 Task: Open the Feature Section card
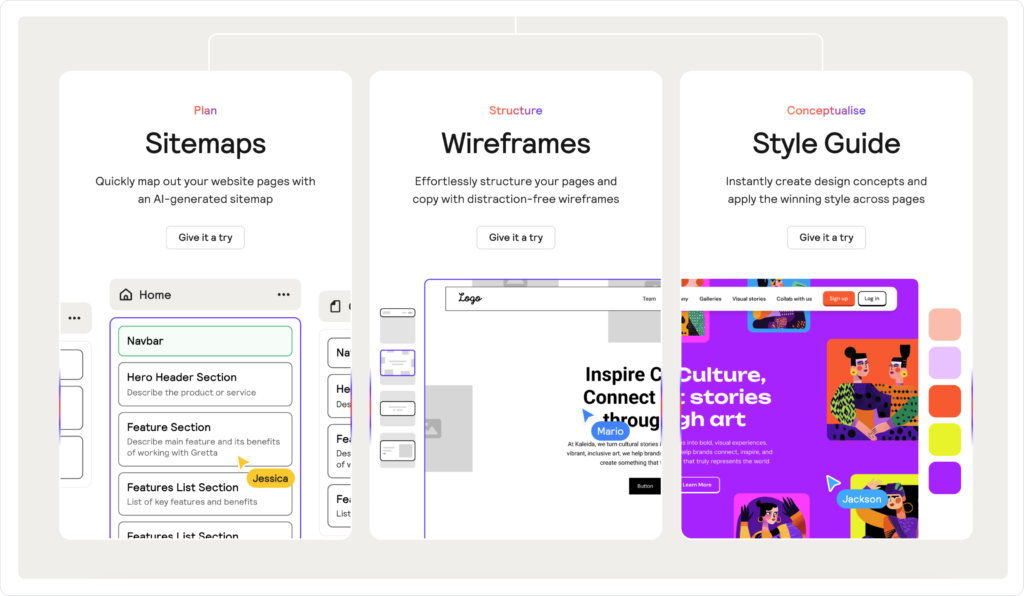pyautogui.click(x=205, y=439)
